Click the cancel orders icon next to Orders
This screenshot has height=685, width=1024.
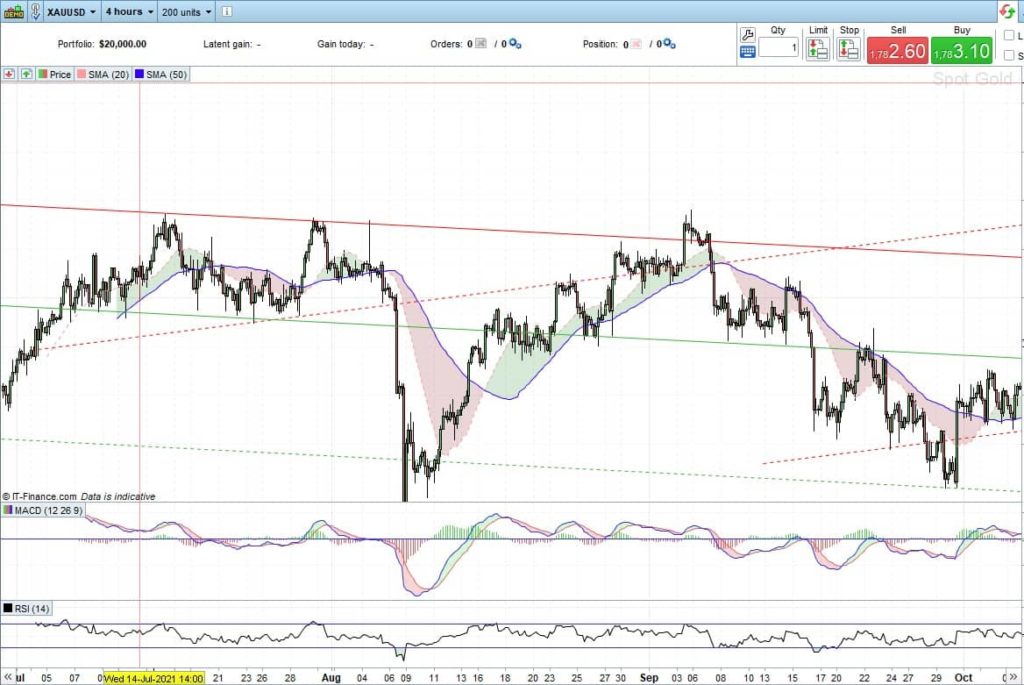coord(481,44)
